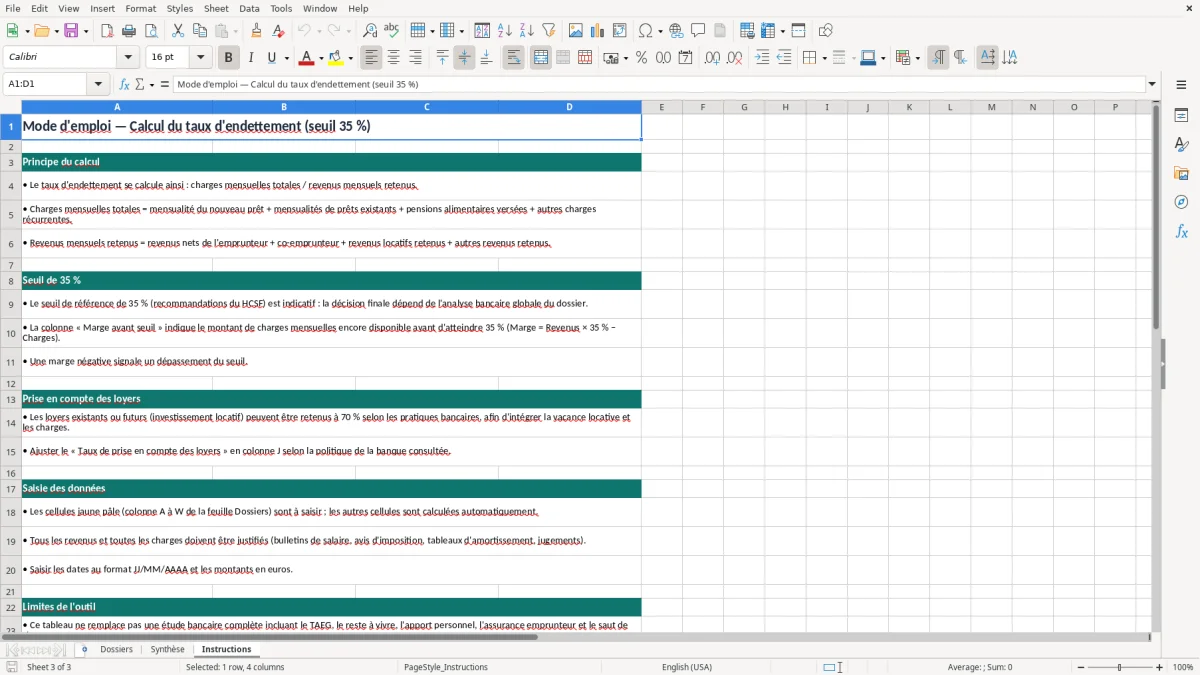Open the Function Wizard fx icon
The image size is (1200, 675).
[125, 84]
